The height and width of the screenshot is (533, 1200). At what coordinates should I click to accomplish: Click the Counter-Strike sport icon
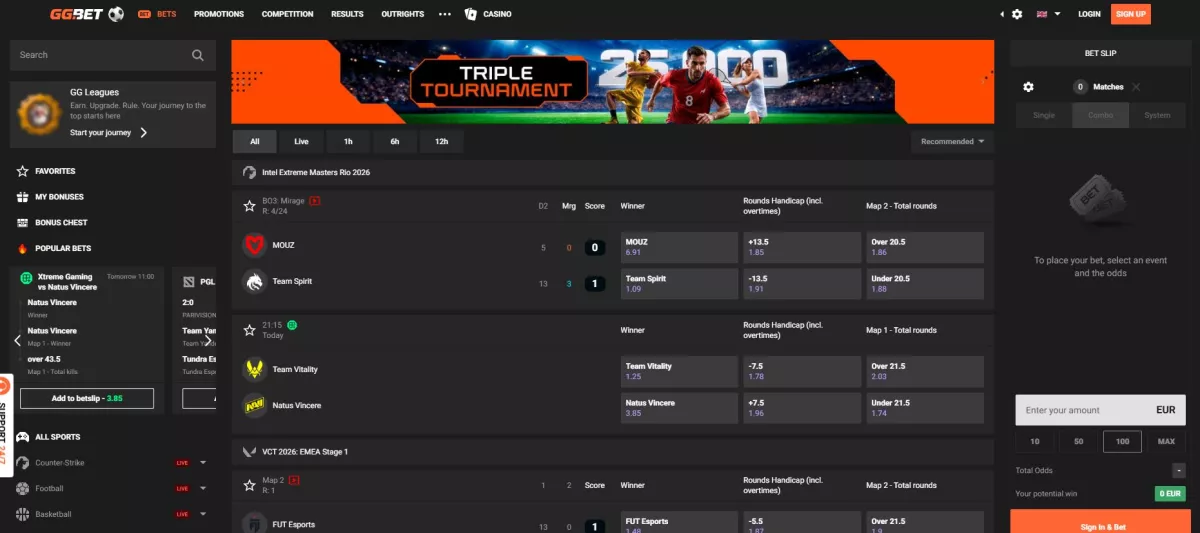pyautogui.click(x=23, y=462)
